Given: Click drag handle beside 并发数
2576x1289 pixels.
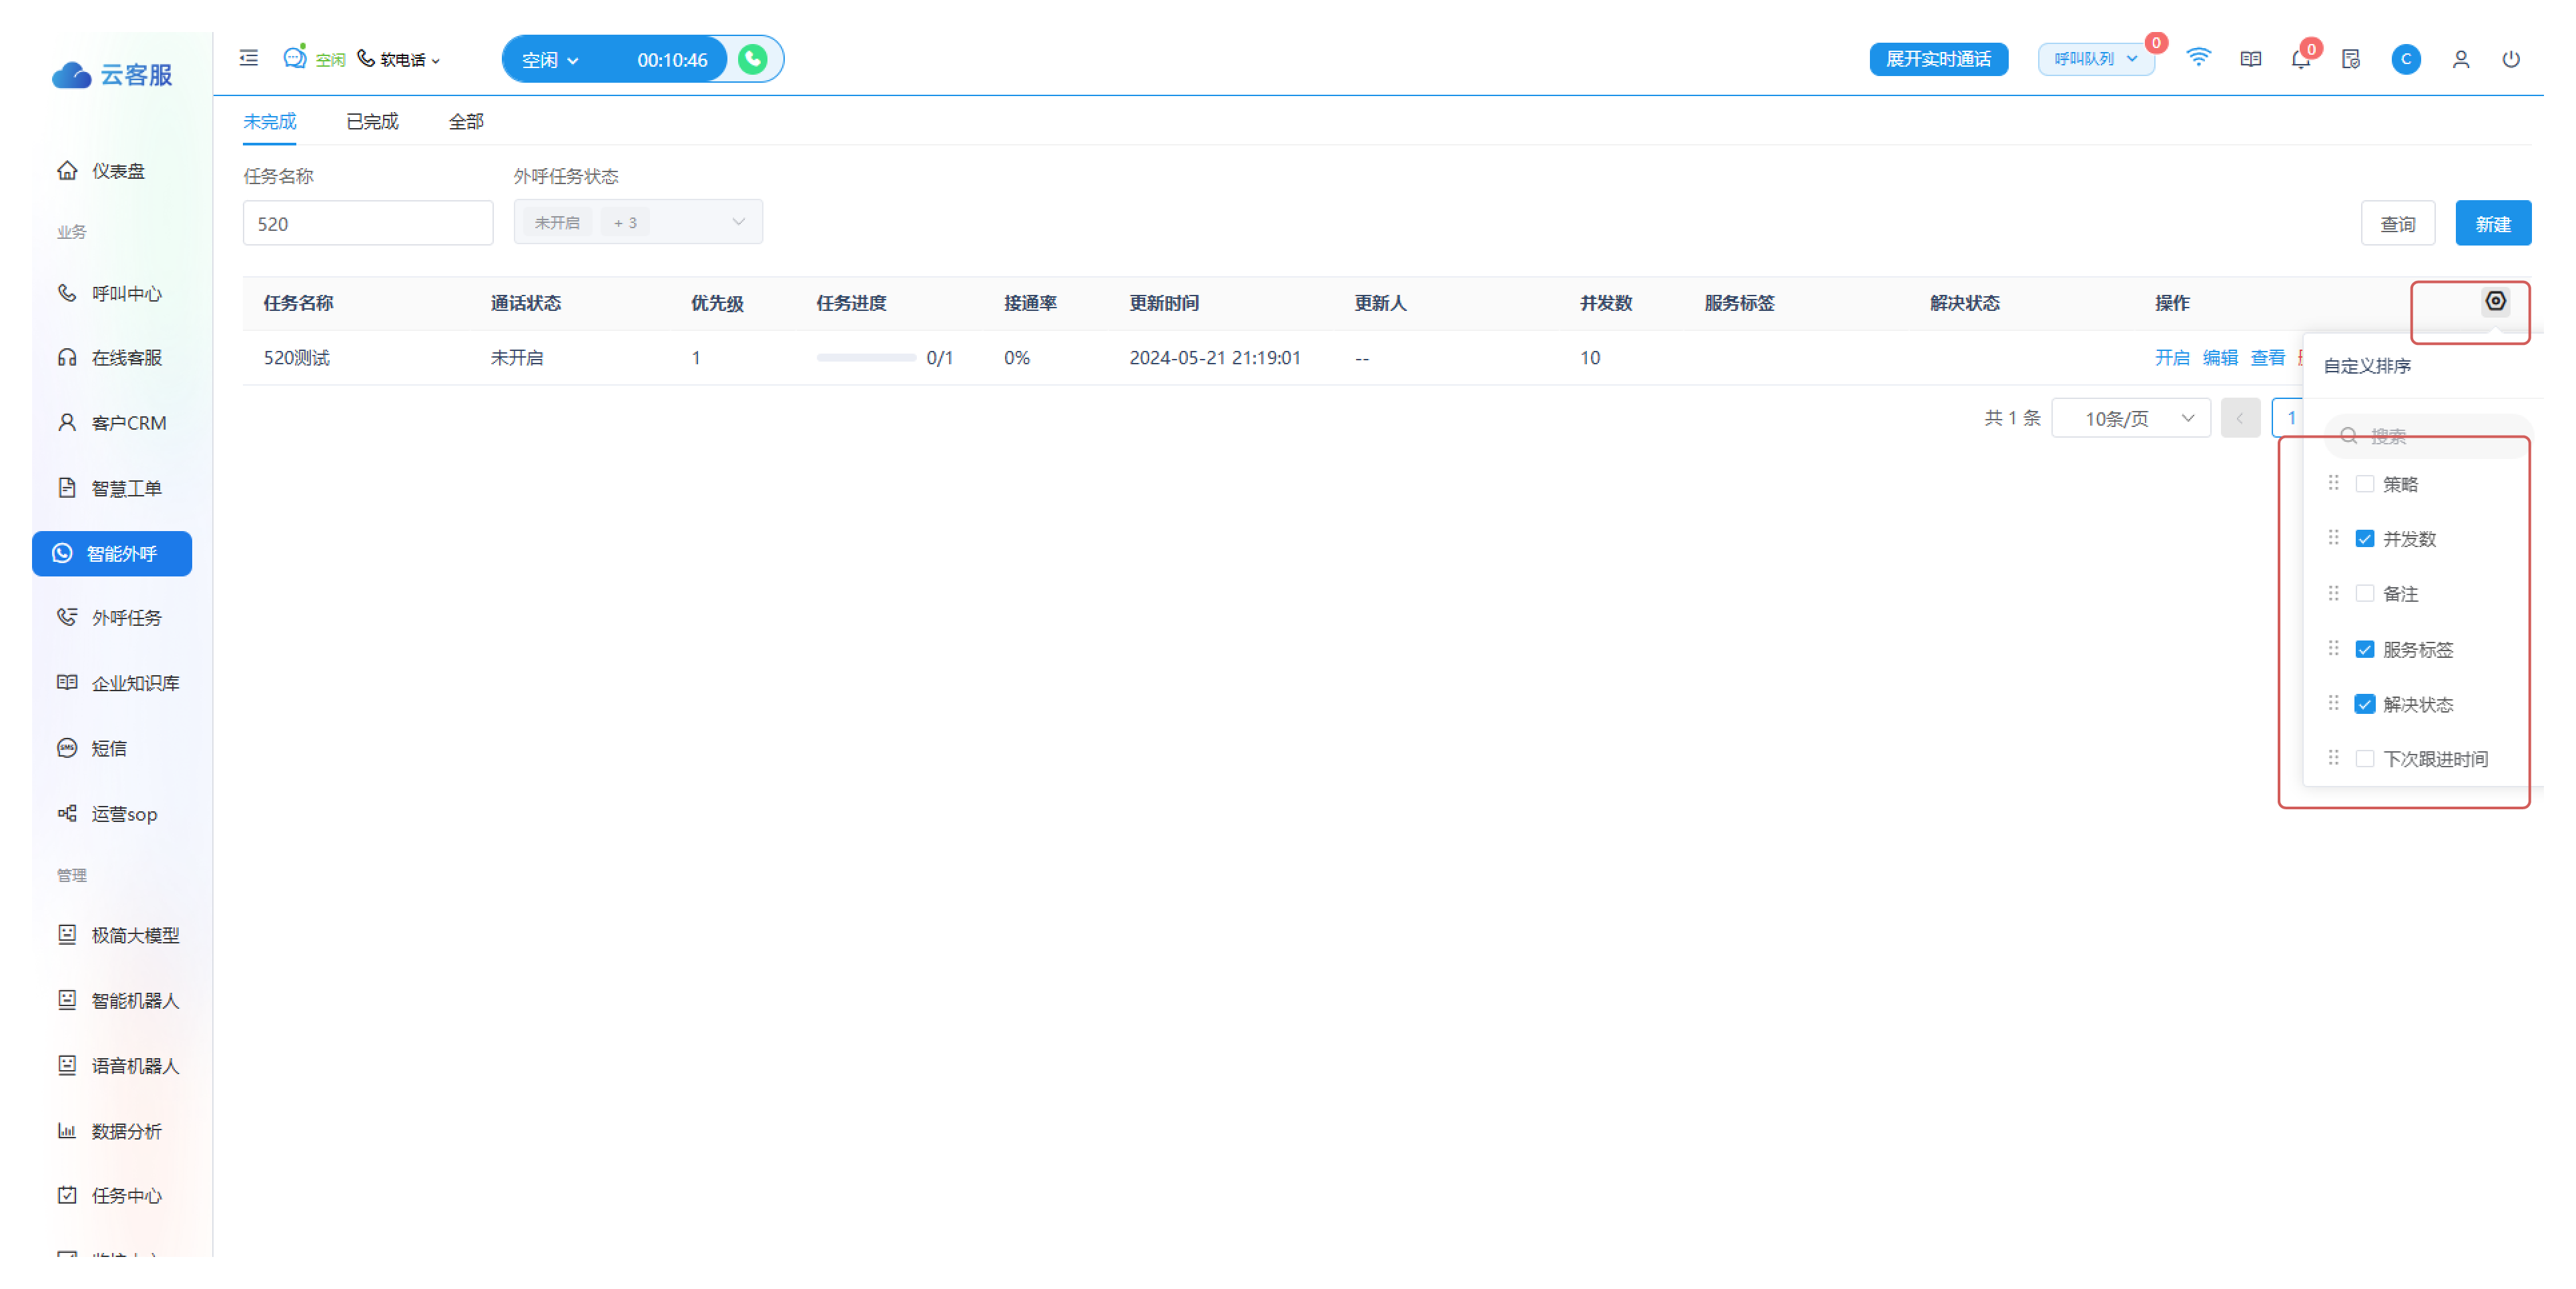Looking at the screenshot, I should [x=2333, y=538].
